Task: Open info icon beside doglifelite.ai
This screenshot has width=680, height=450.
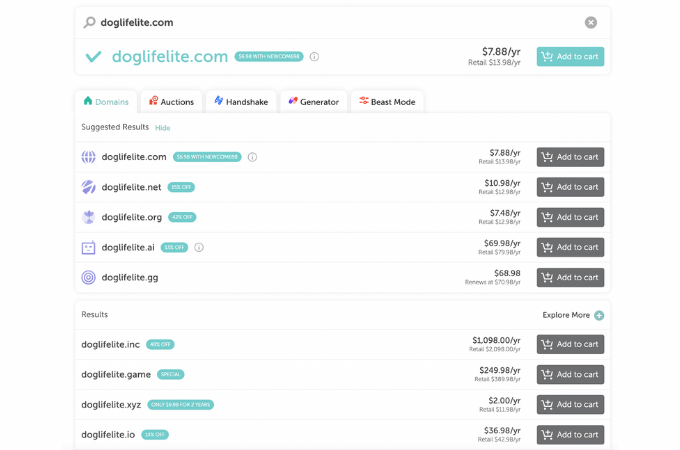Action: [199, 248]
